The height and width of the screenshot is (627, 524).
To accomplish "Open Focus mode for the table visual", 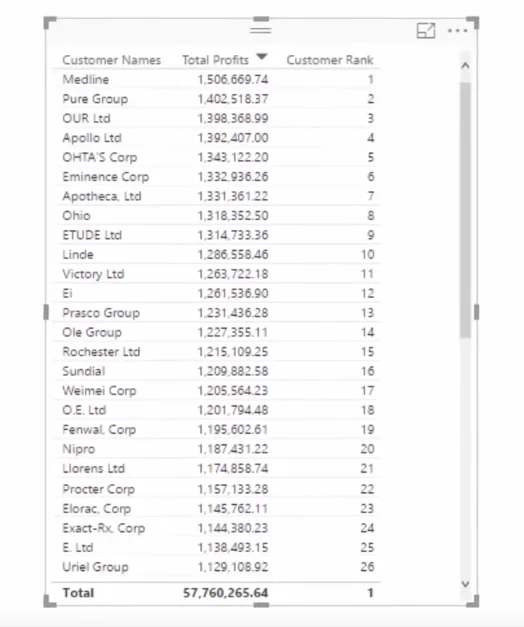I will coord(426,31).
